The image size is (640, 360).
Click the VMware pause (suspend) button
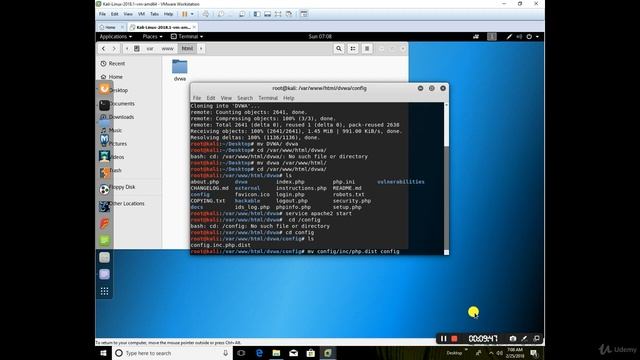184,14
